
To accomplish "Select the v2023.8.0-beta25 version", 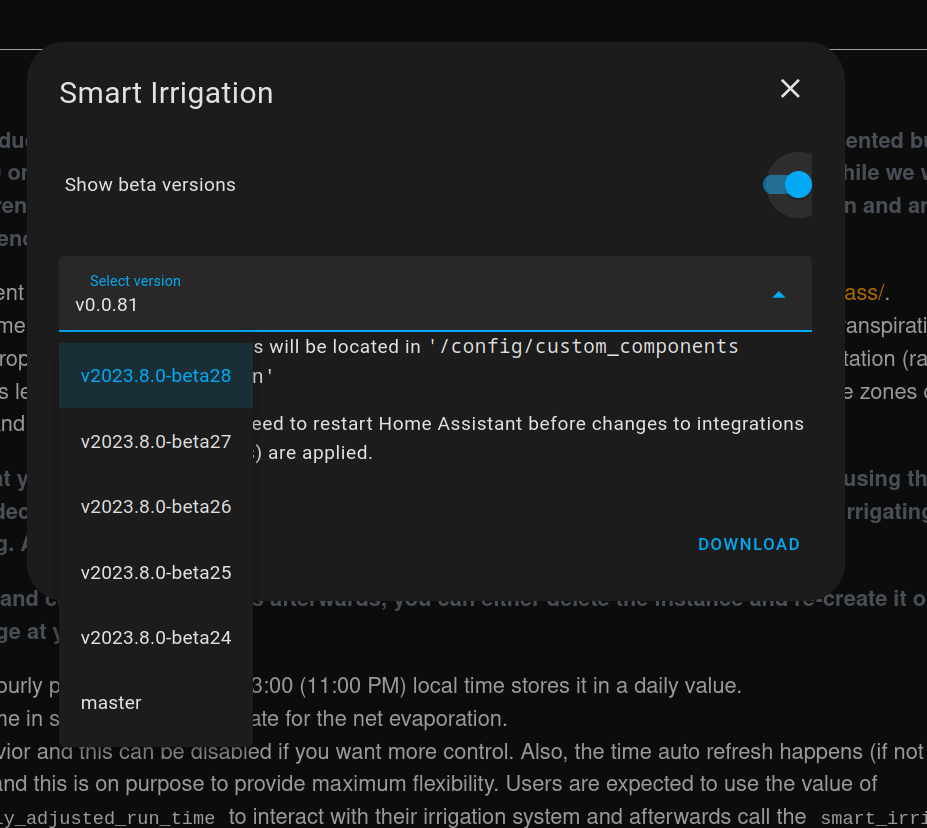I will coord(155,572).
